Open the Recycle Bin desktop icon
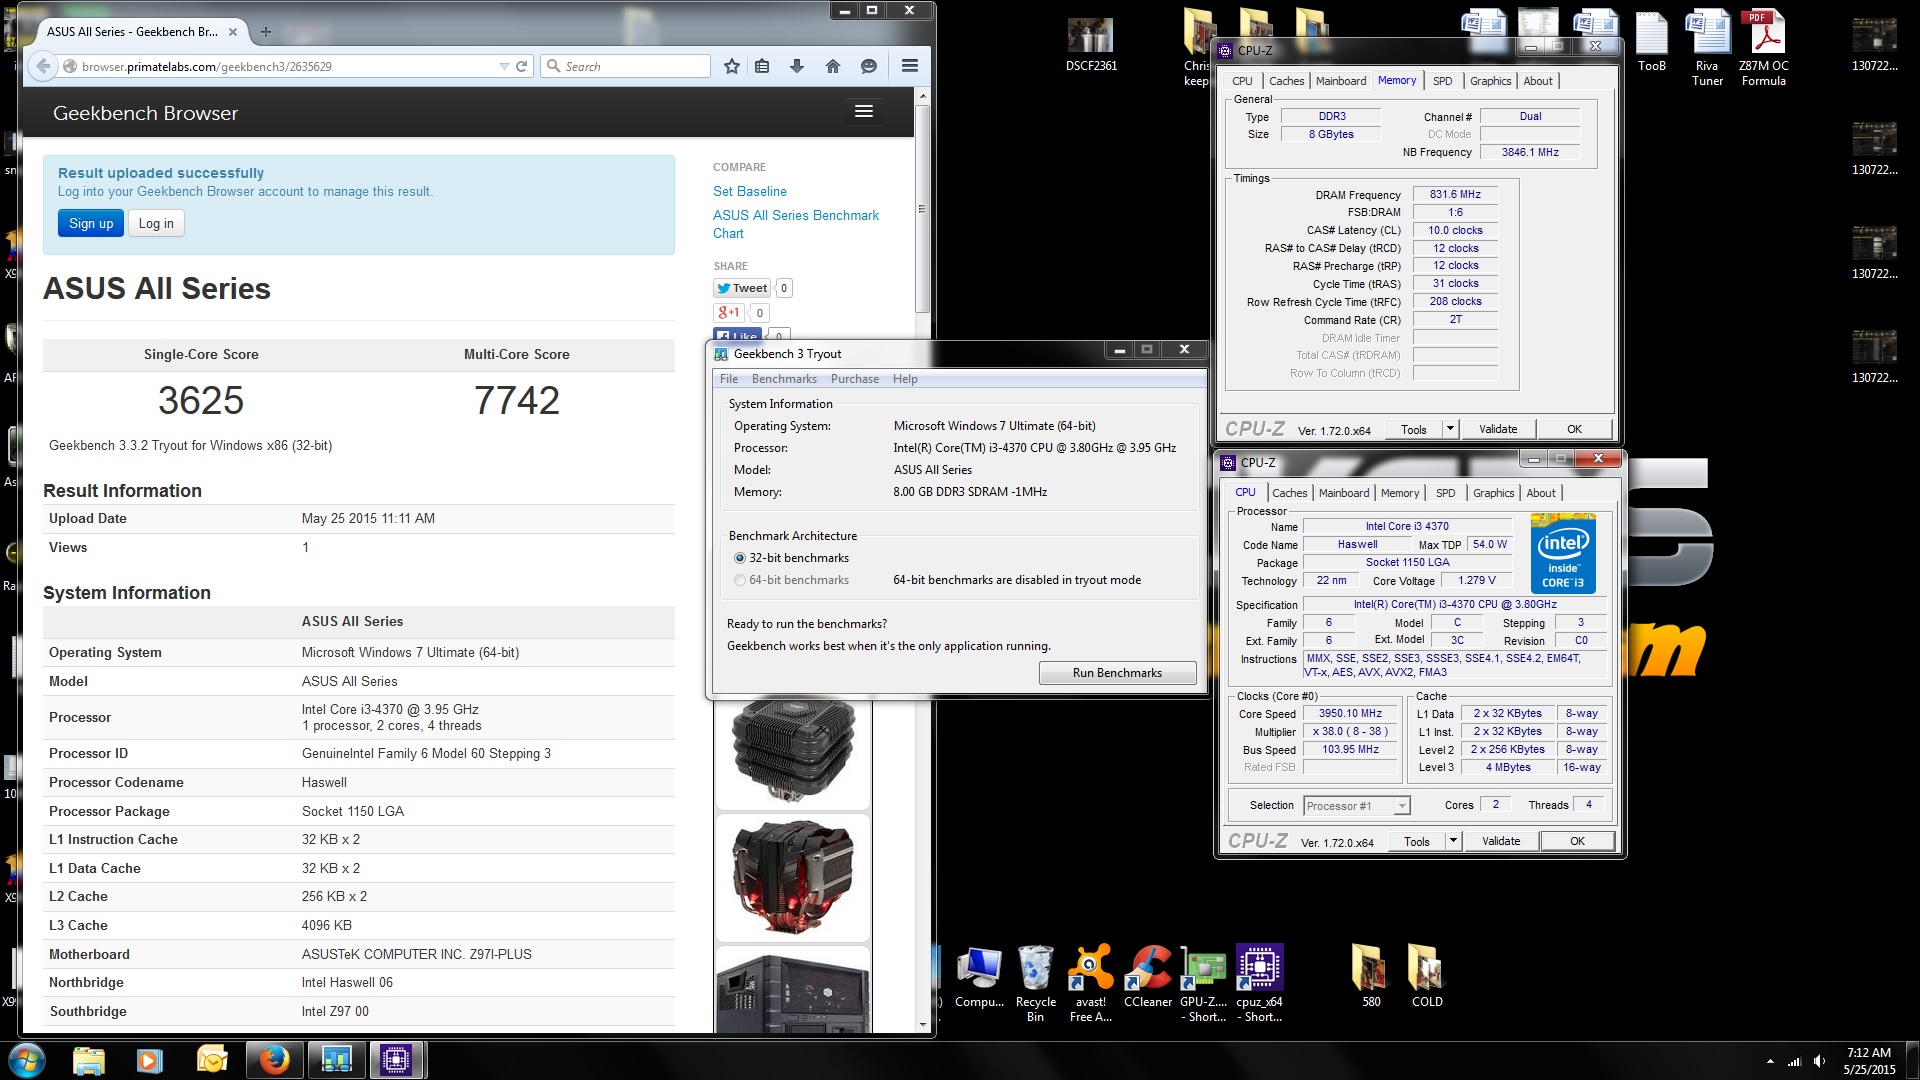Screen dimensions: 1920x1080 pyautogui.click(x=1035, y=984)
